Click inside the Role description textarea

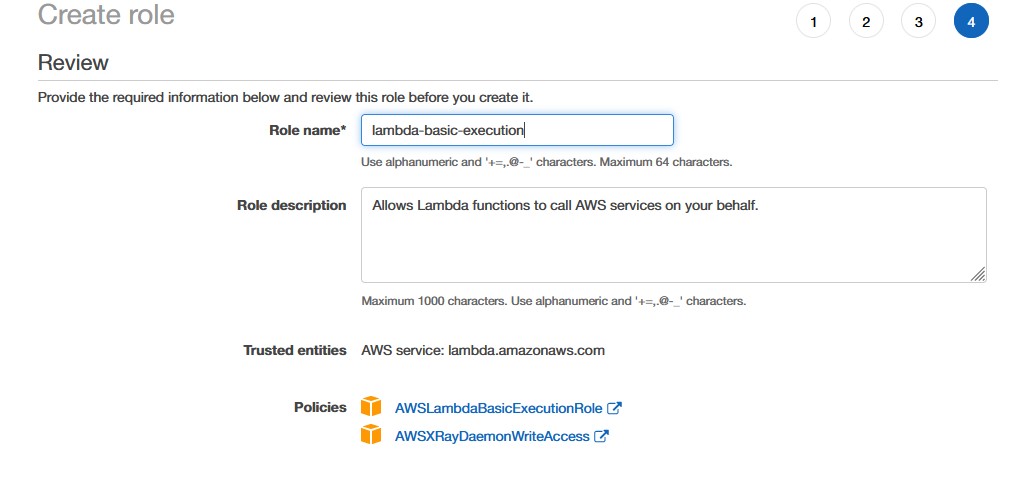[x=674, y=235]
